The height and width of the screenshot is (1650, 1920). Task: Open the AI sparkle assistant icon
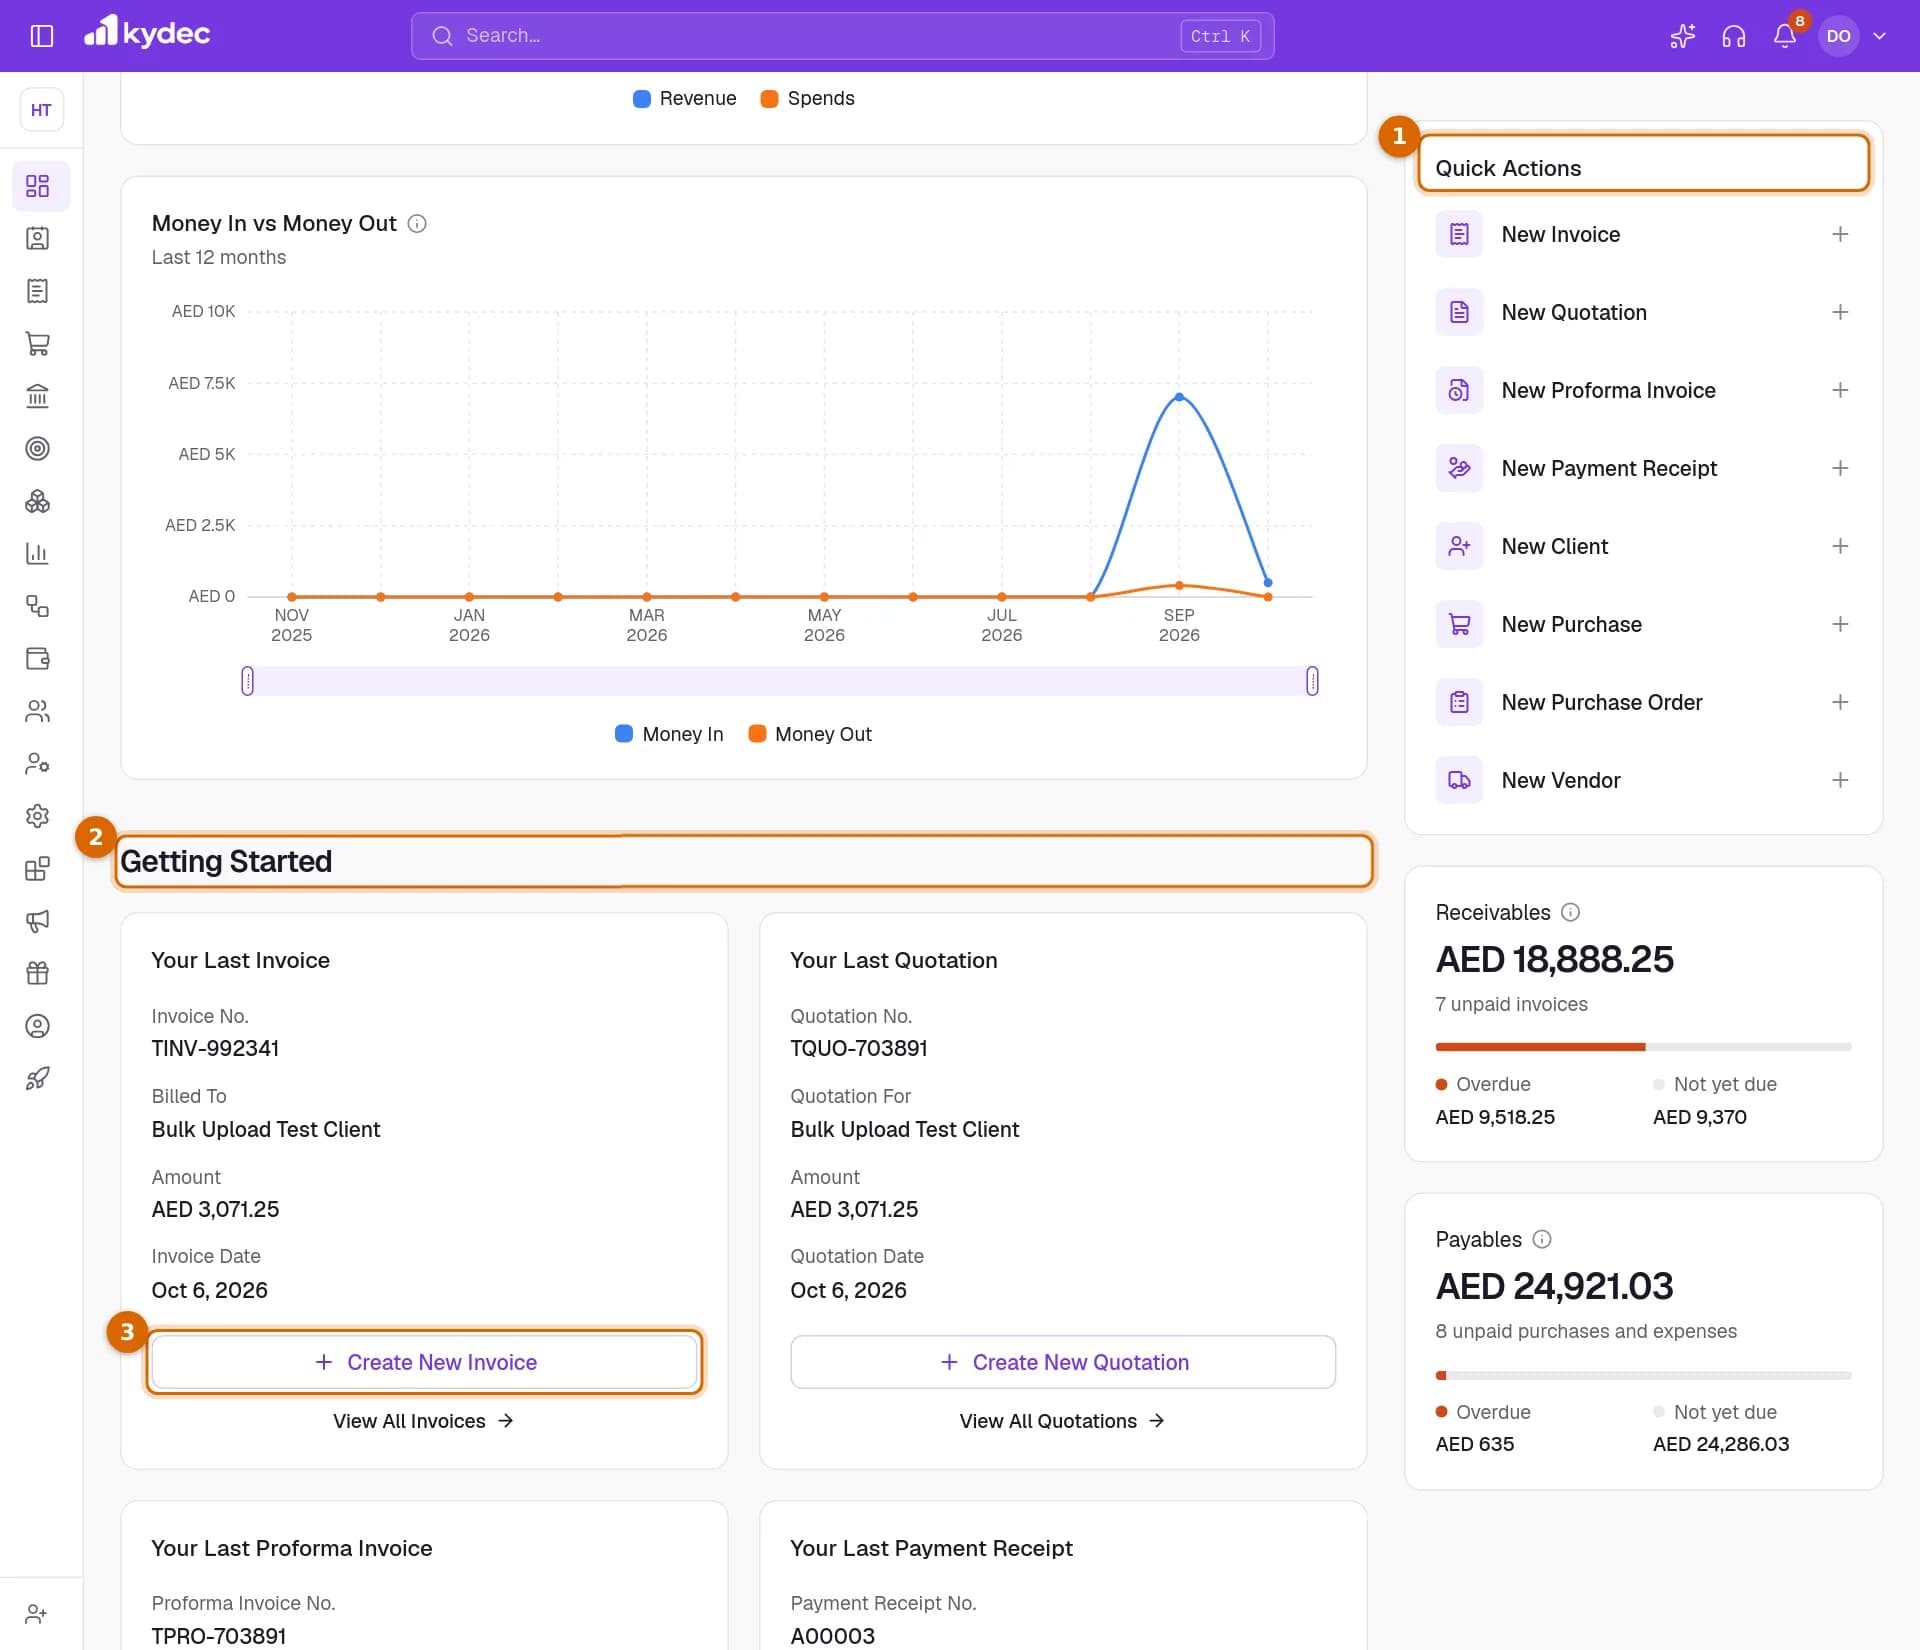(1683, 36)
